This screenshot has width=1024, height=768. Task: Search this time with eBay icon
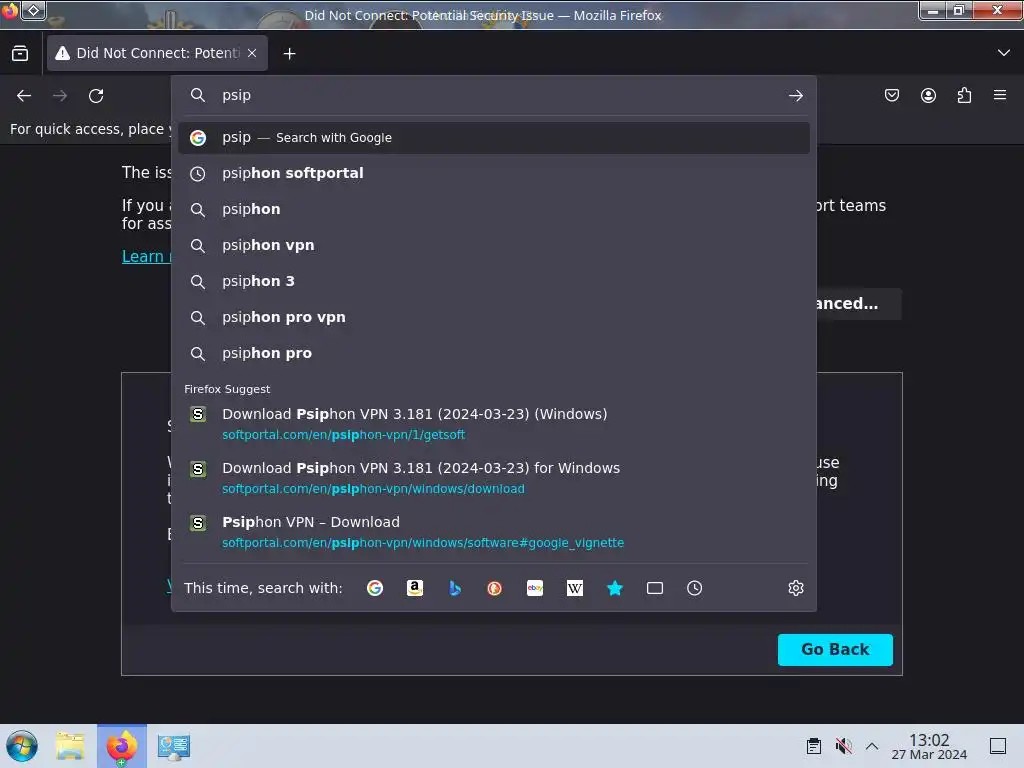535,588
